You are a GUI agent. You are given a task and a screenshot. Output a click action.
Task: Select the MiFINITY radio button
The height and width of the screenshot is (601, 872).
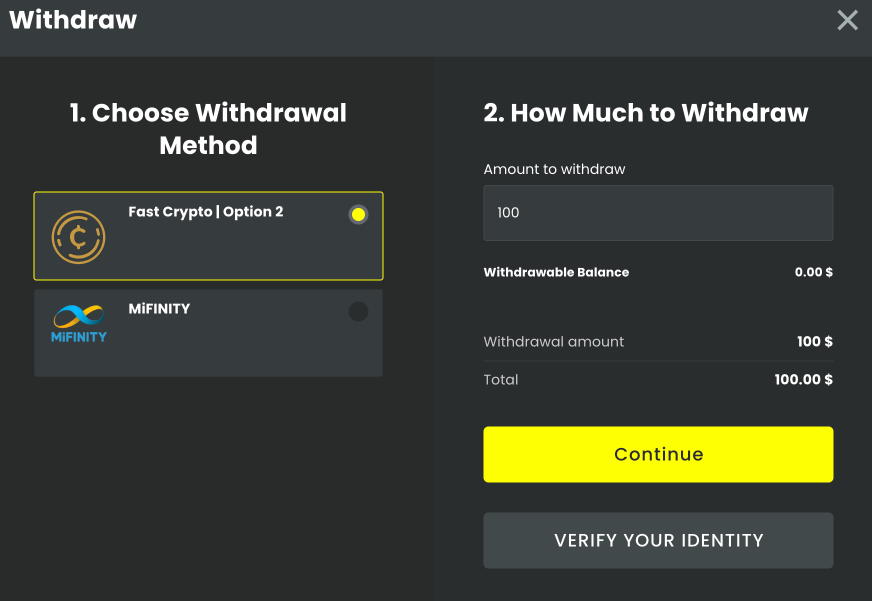[358, 312]
